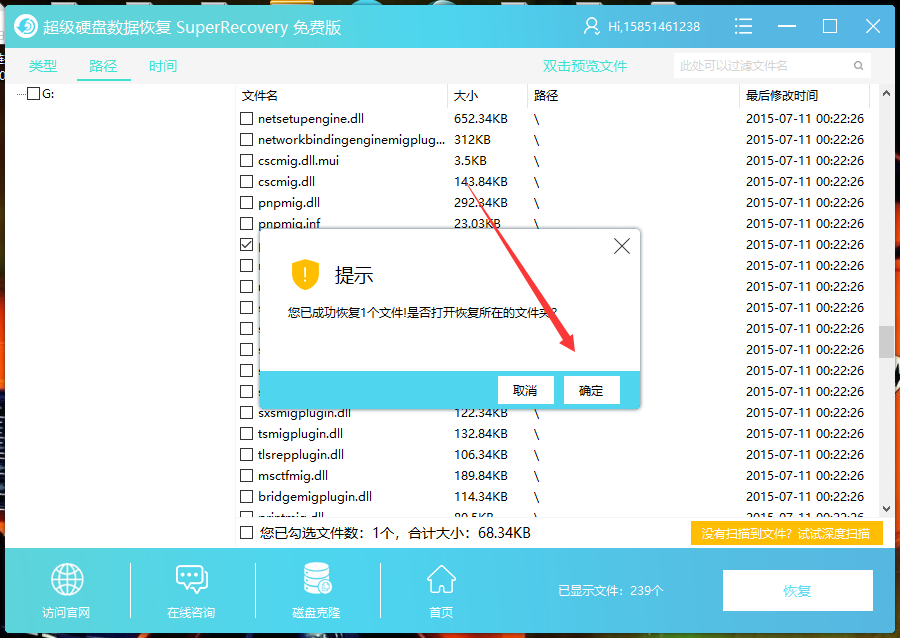Select the file name netsetupengine.dll
The height and width of the screenshot is (638, 900).
point(311,119)
